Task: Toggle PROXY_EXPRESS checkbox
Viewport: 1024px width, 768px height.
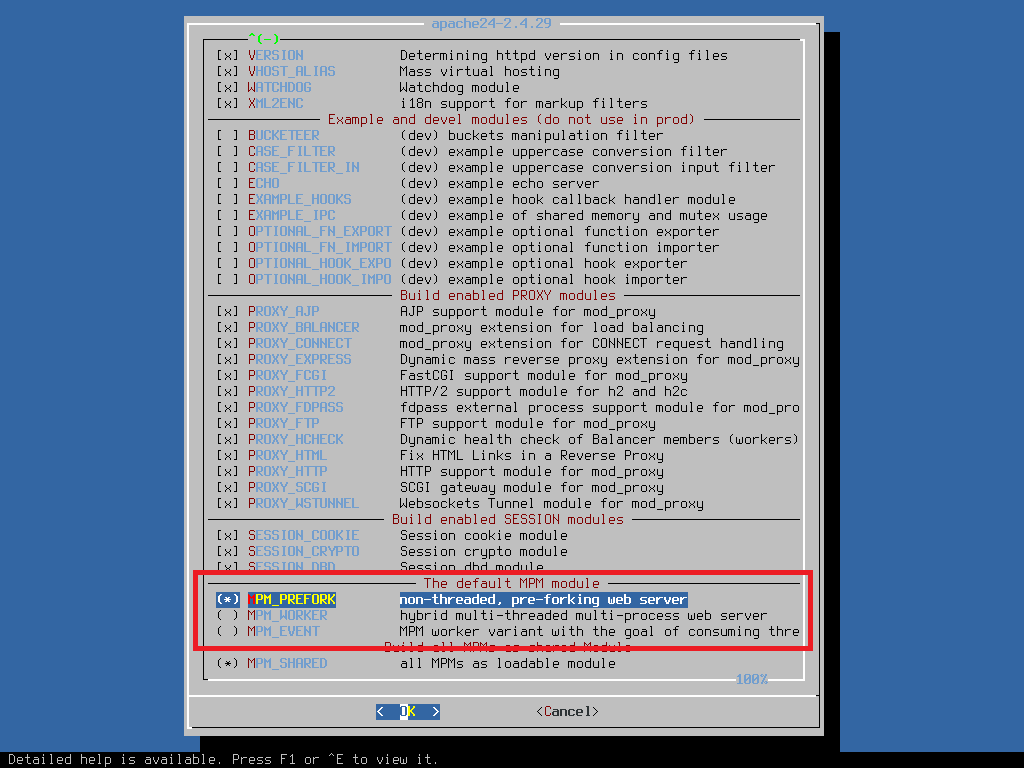Action: 228,359
